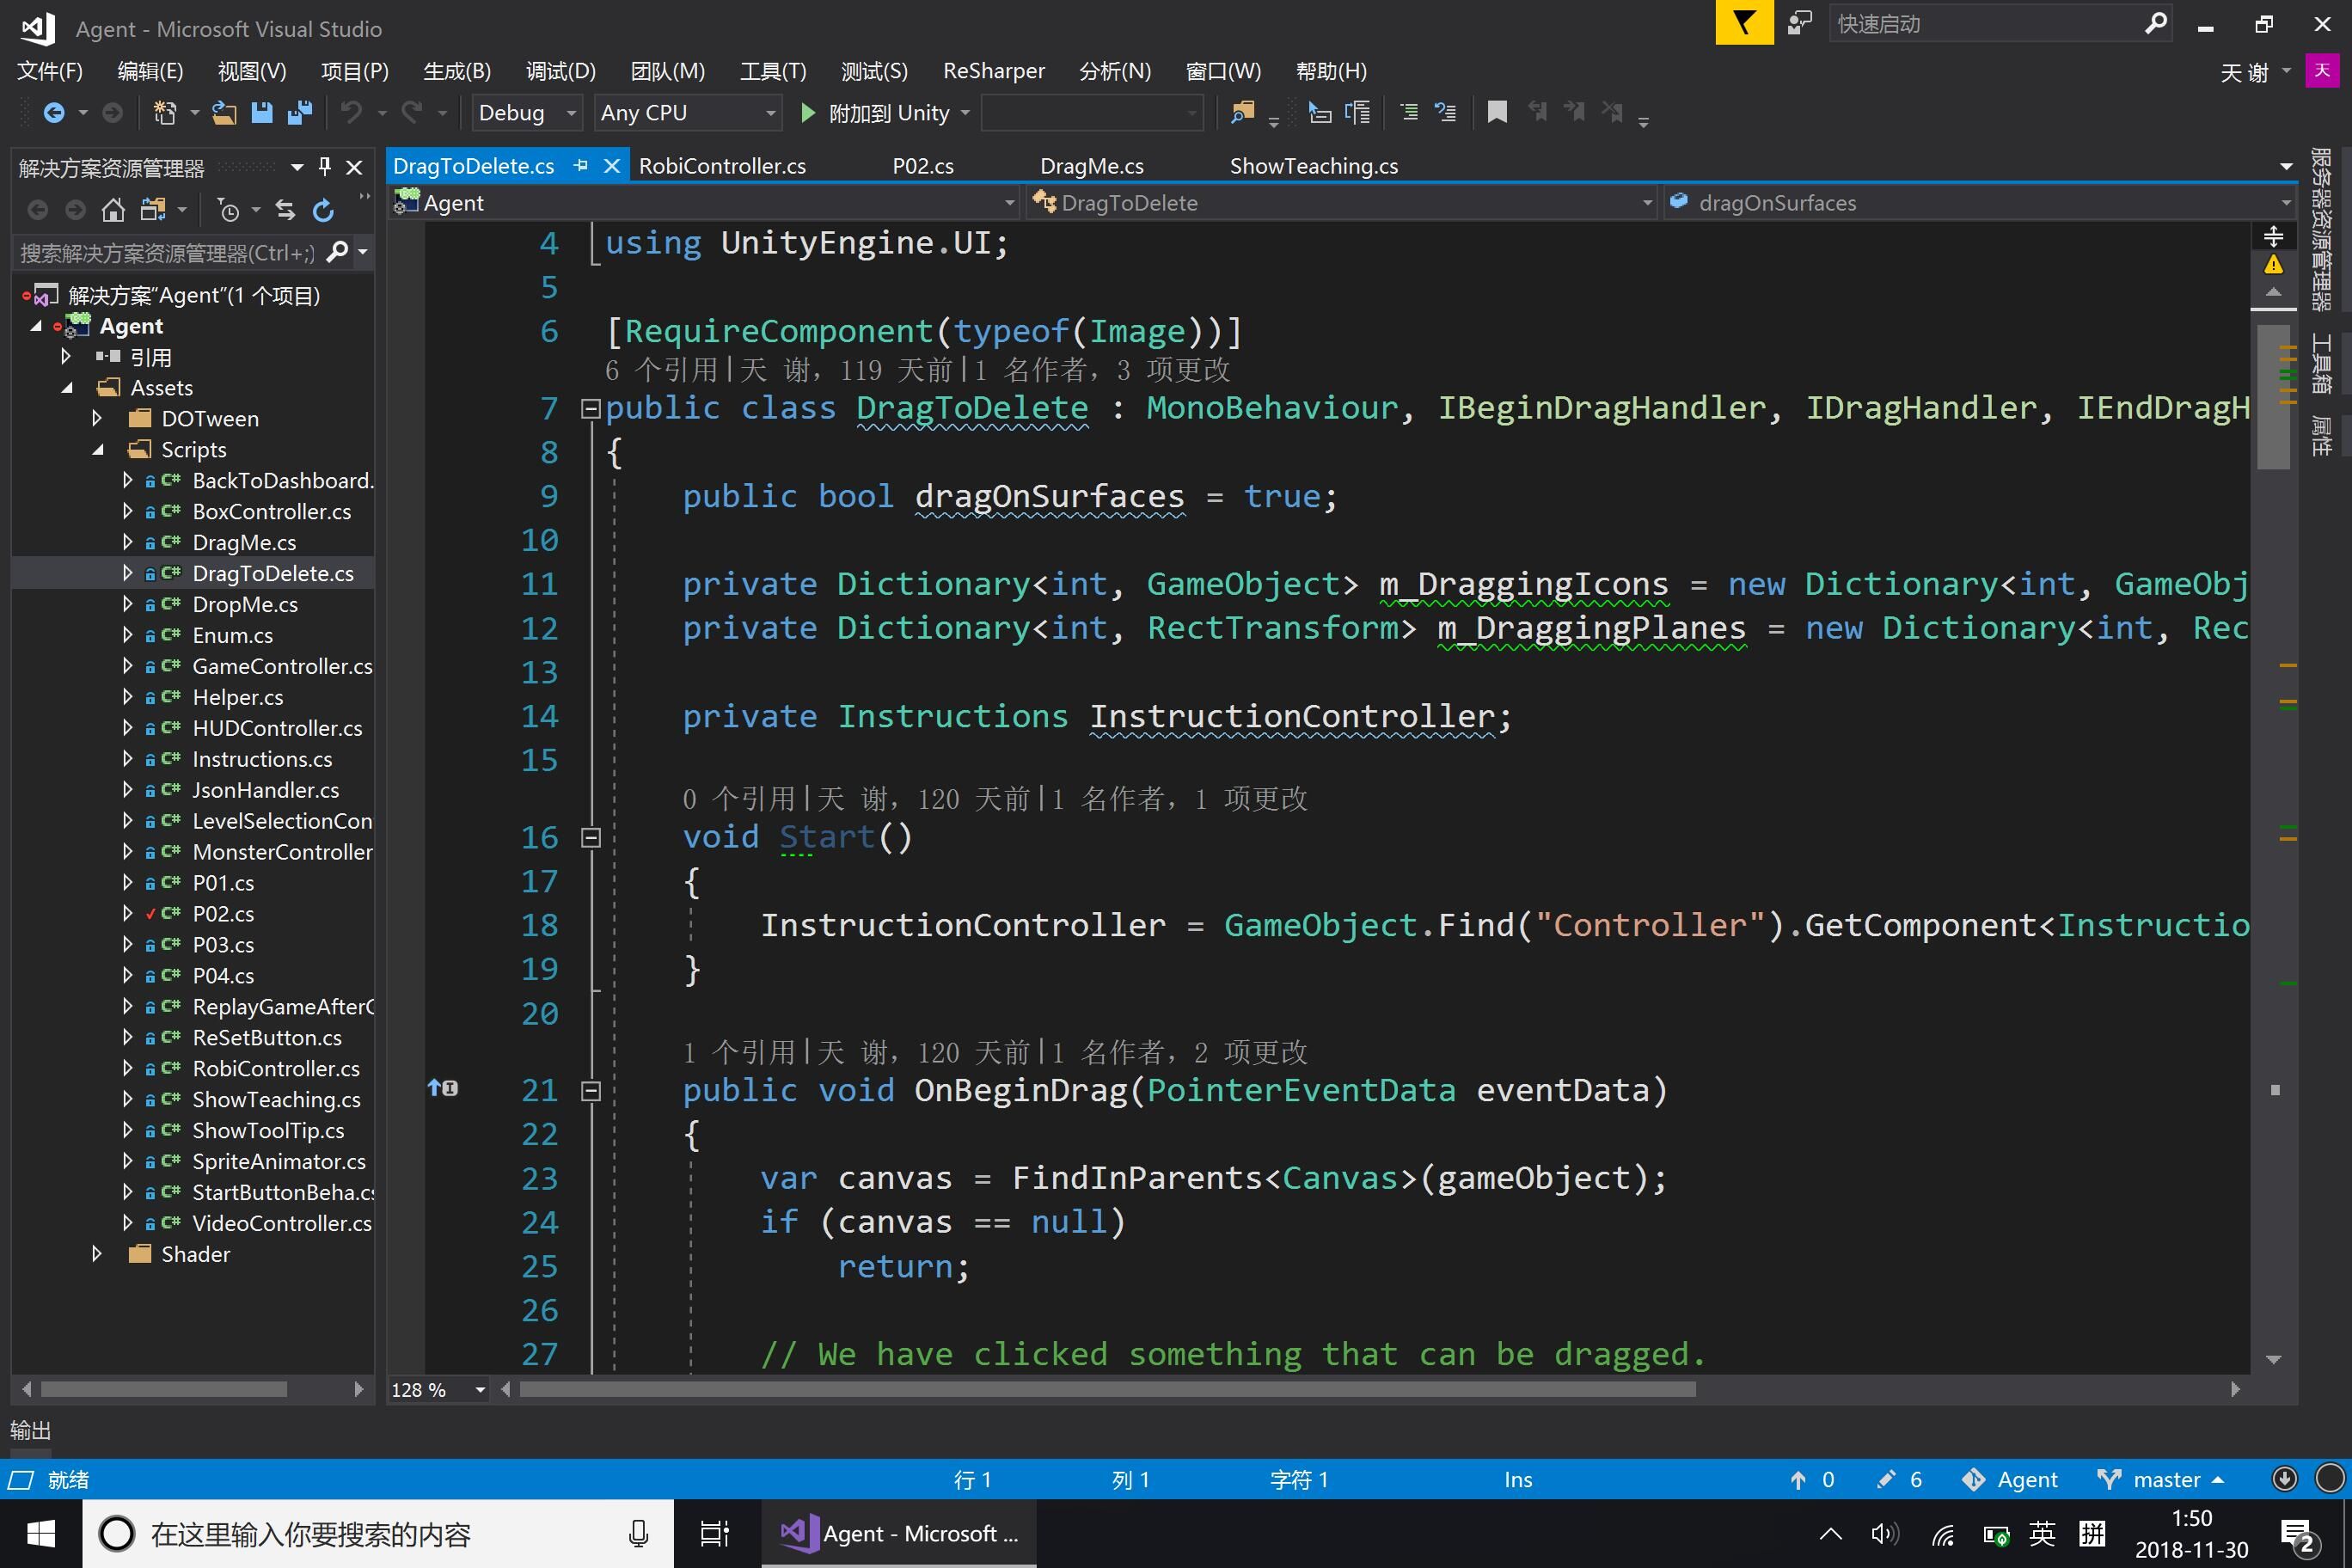Viewport: 2352px width, 1568px height.
Task: Expand the Shader folder
Action: click(x=97, y=1254)
